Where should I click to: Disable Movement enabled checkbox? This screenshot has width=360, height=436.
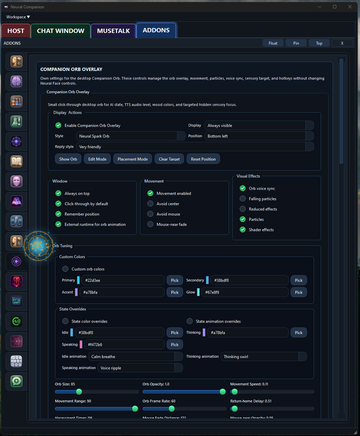150,193
